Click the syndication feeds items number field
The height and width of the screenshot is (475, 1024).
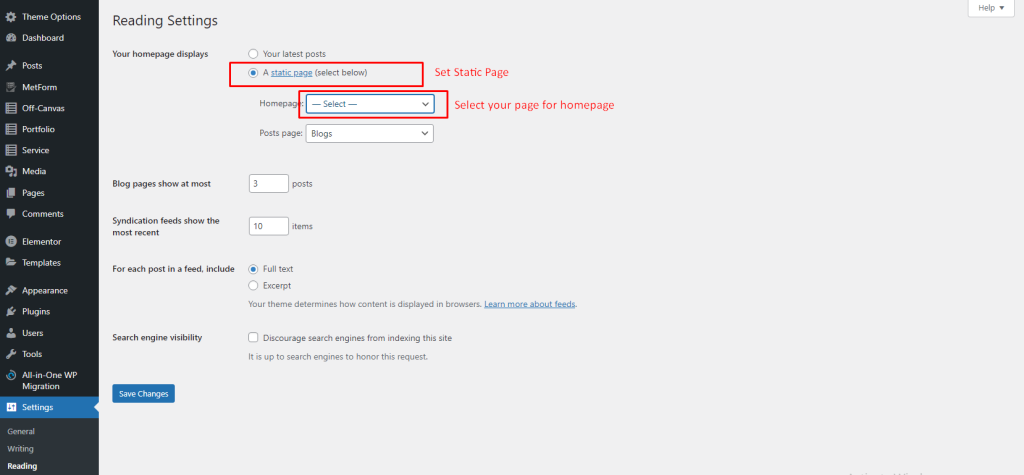pos(267,227)
